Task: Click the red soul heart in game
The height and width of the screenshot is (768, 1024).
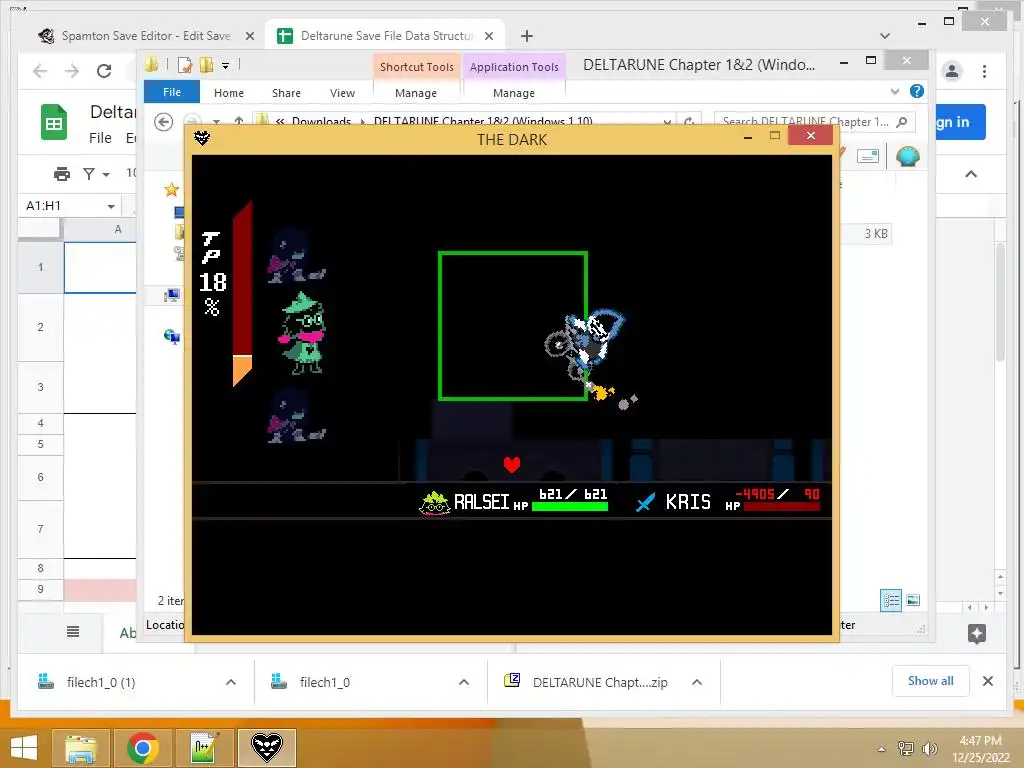Action: point(512,464)
